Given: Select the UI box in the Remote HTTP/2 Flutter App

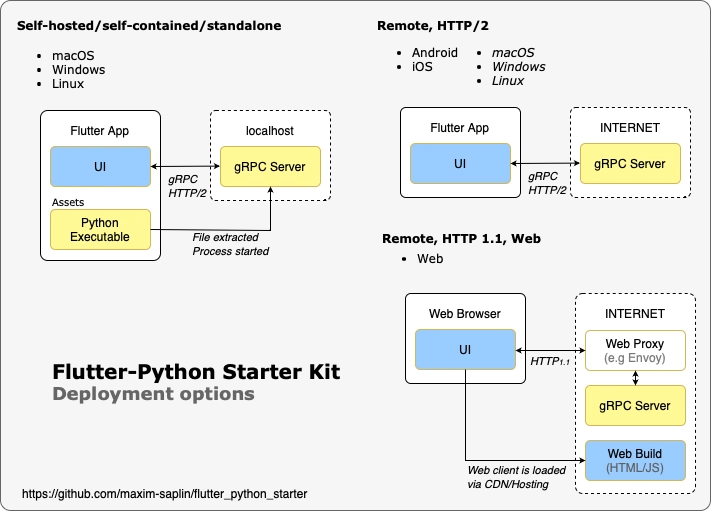Looking at the screenshot, I should [x=460, y=164].
